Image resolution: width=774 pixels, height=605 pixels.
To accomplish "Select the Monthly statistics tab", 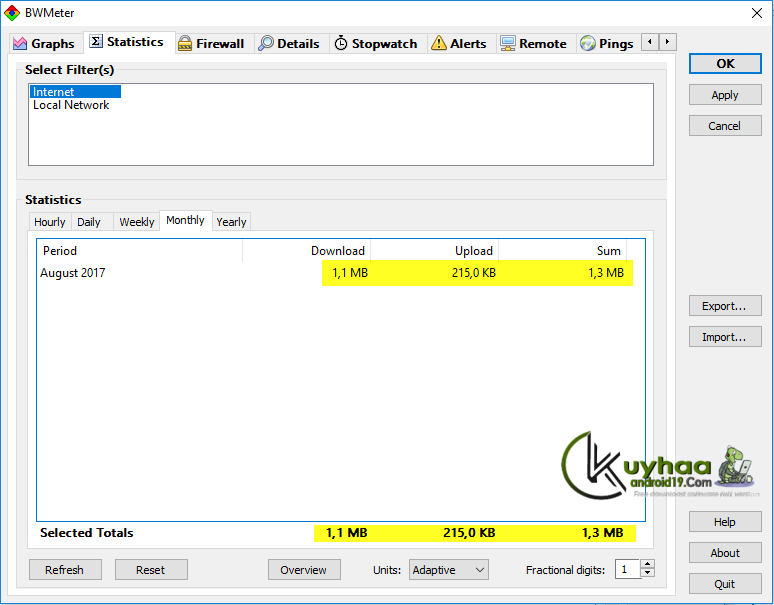I will click(186, 220).
